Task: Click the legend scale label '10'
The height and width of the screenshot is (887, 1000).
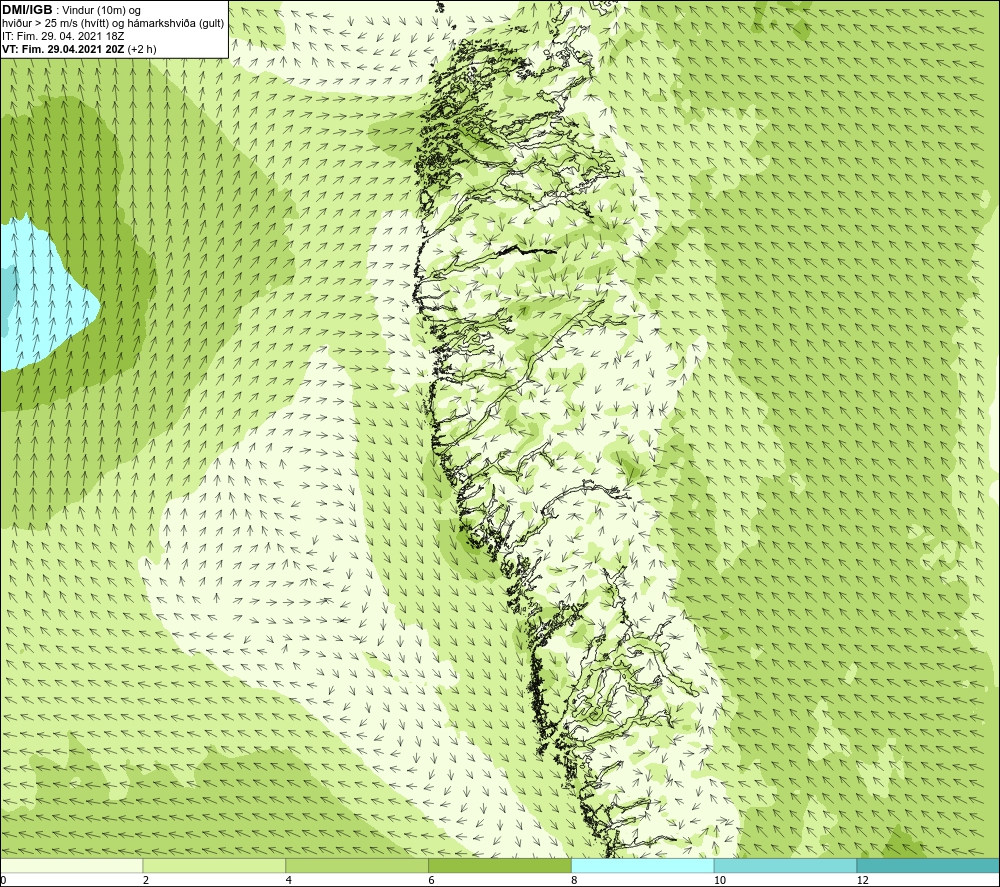Action: (720, 880)
